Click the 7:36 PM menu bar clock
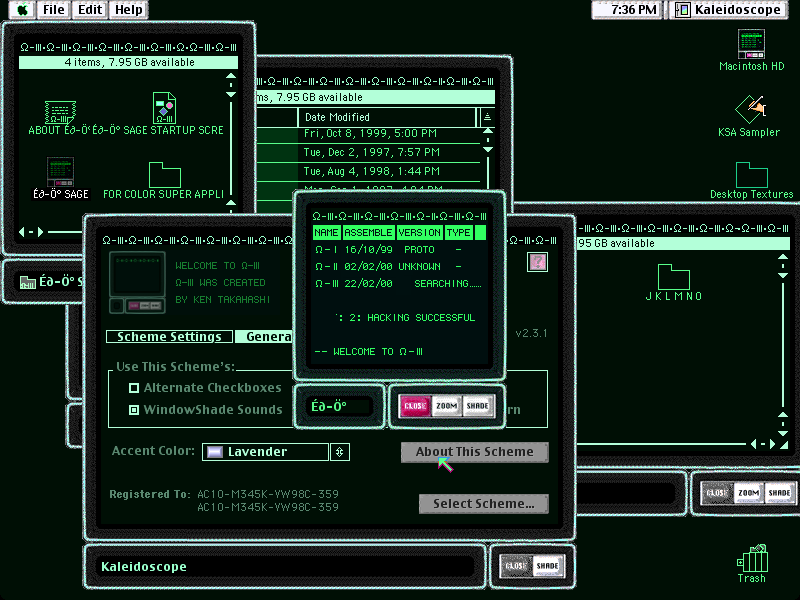The width and height of the screenshot is (800, 600). (x=628, y=10)
